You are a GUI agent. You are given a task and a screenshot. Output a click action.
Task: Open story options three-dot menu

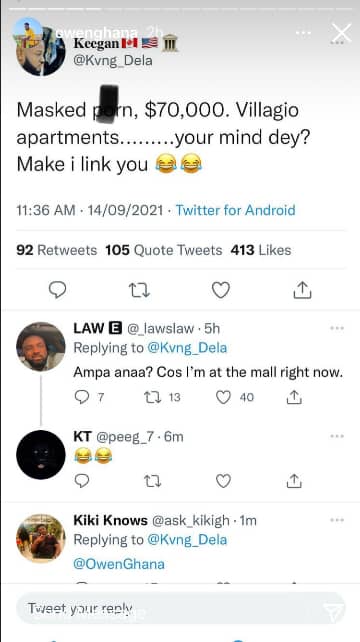303,33
